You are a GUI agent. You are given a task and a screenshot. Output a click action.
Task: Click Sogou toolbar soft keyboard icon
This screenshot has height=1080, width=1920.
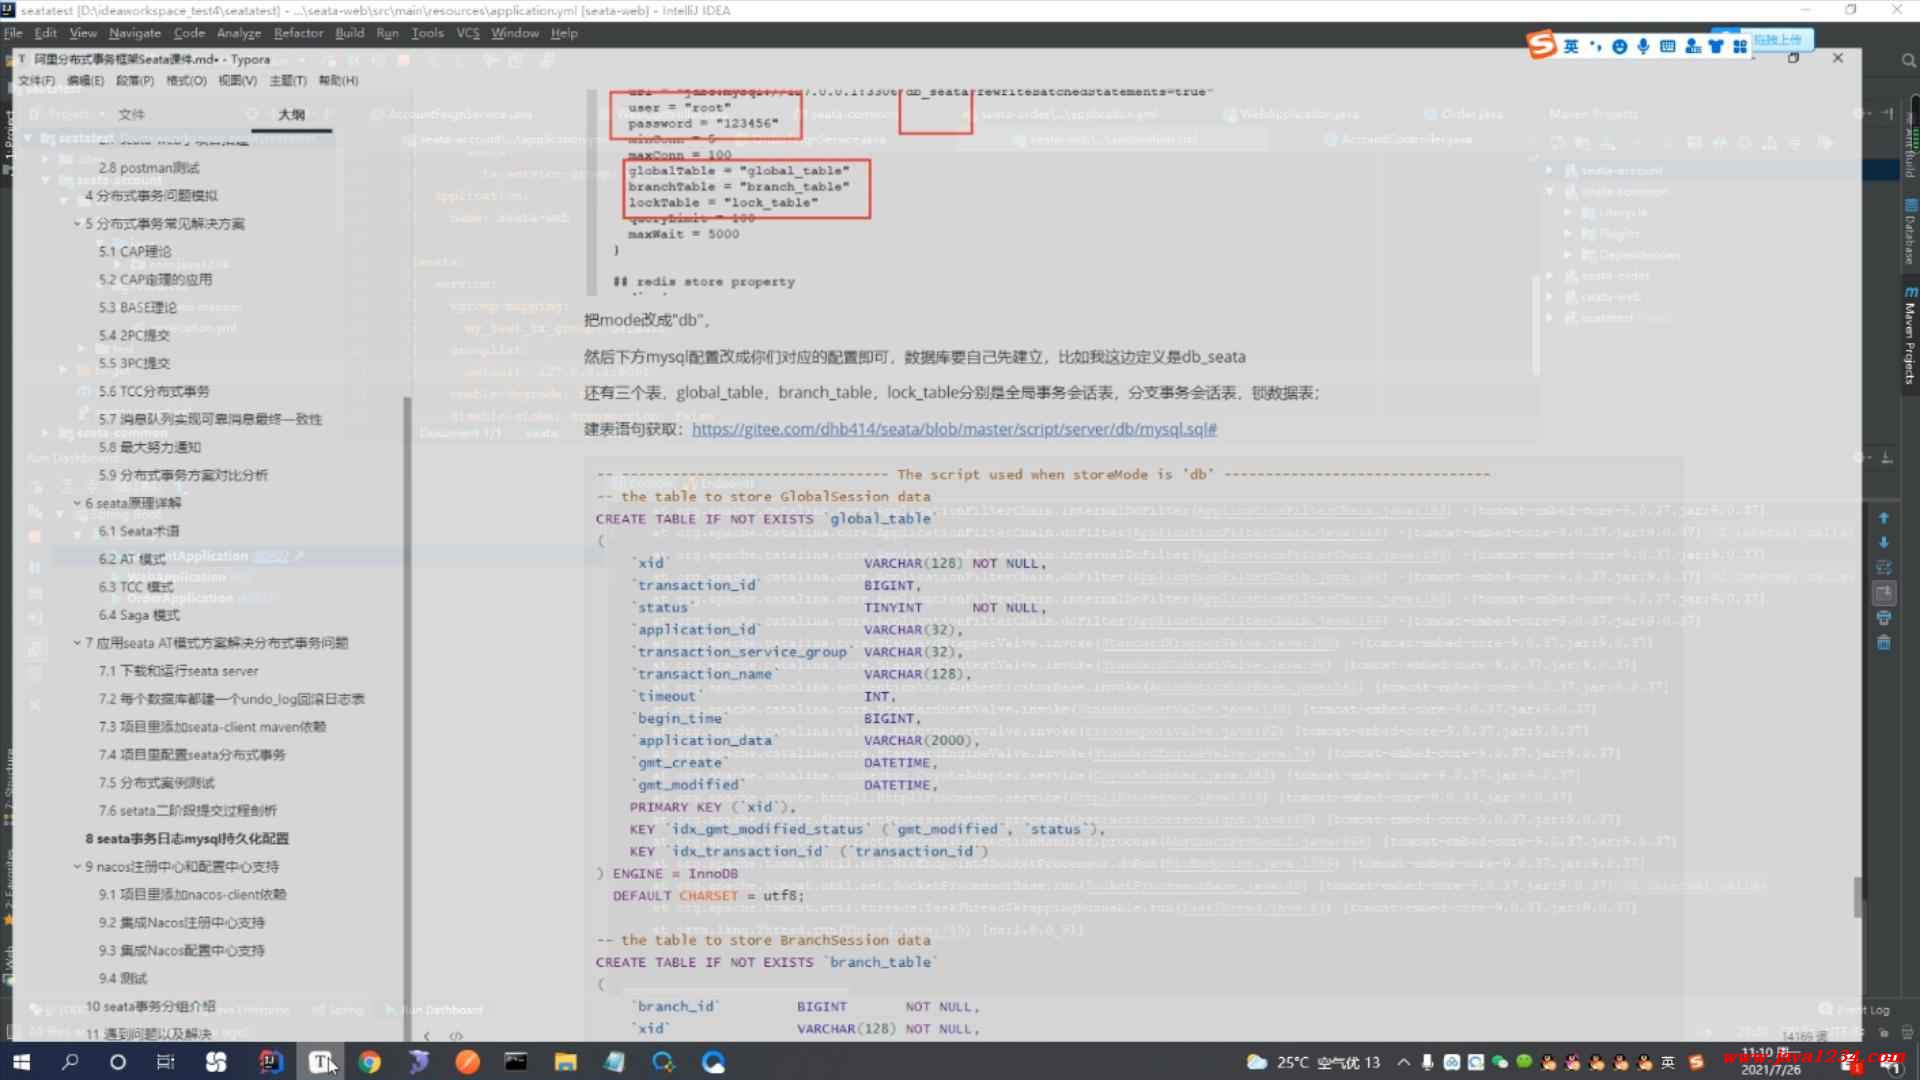tap(1667, 46)
